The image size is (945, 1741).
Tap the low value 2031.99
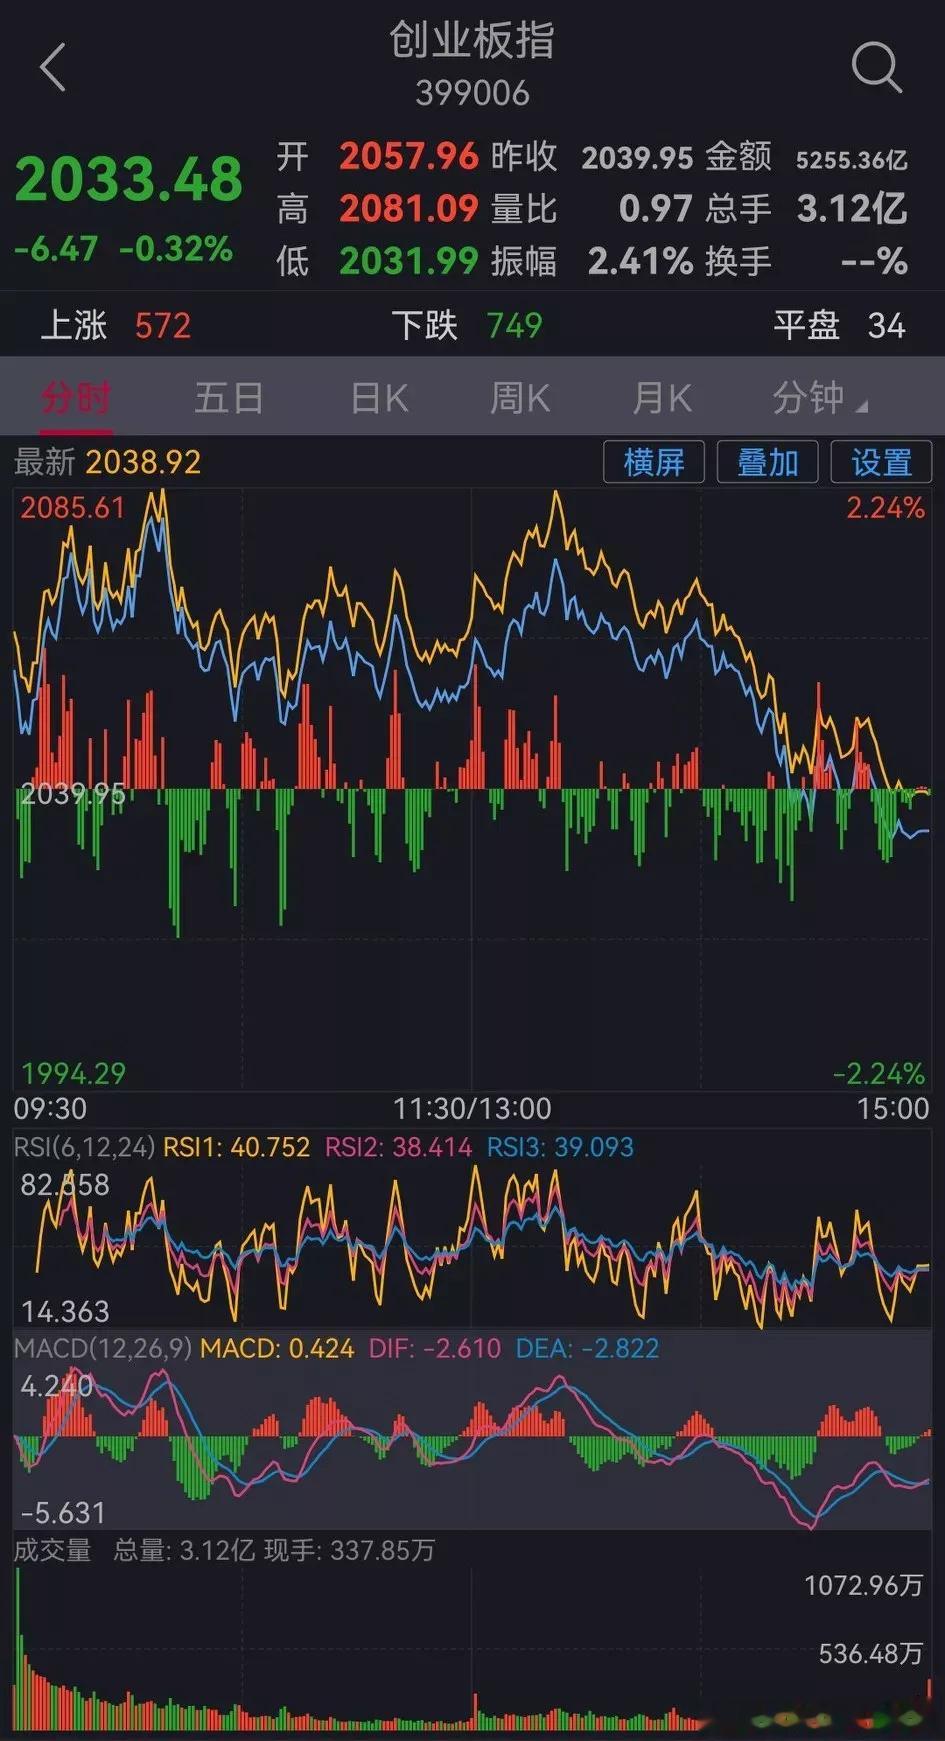click(x=409, y=261)
